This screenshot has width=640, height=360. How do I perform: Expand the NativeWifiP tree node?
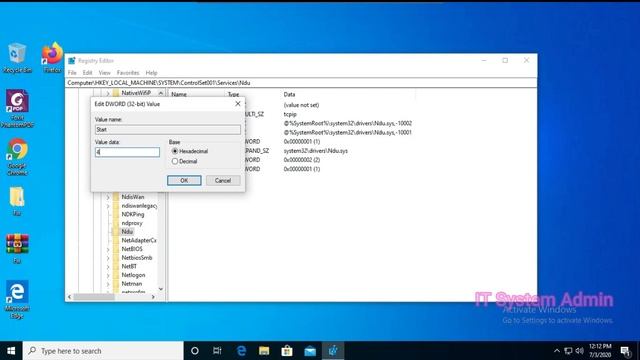[x=108, y=93]
